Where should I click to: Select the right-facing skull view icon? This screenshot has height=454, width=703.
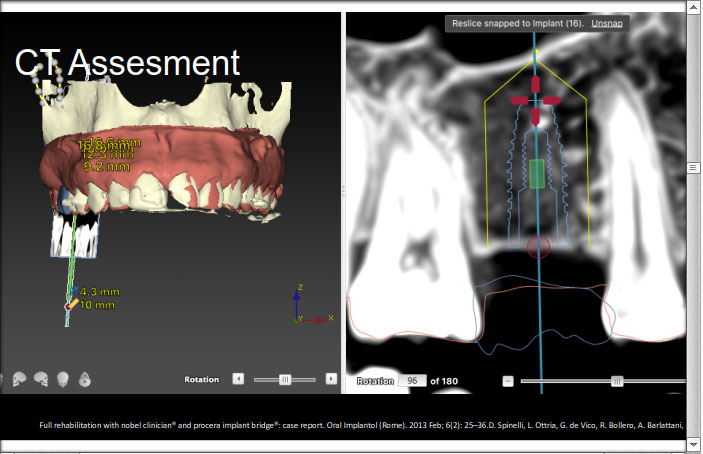(x=41, y=379)
